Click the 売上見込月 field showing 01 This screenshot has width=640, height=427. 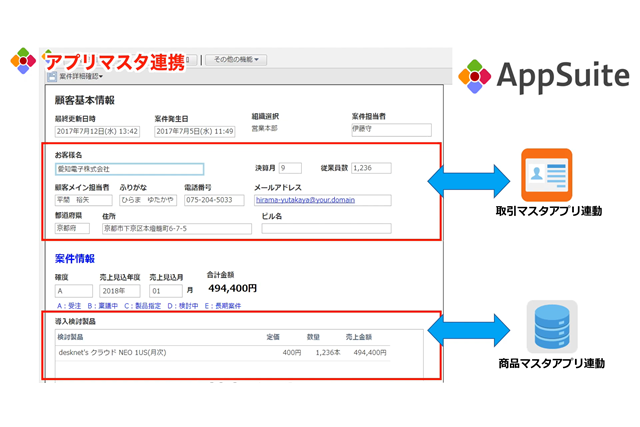point(166,291)
